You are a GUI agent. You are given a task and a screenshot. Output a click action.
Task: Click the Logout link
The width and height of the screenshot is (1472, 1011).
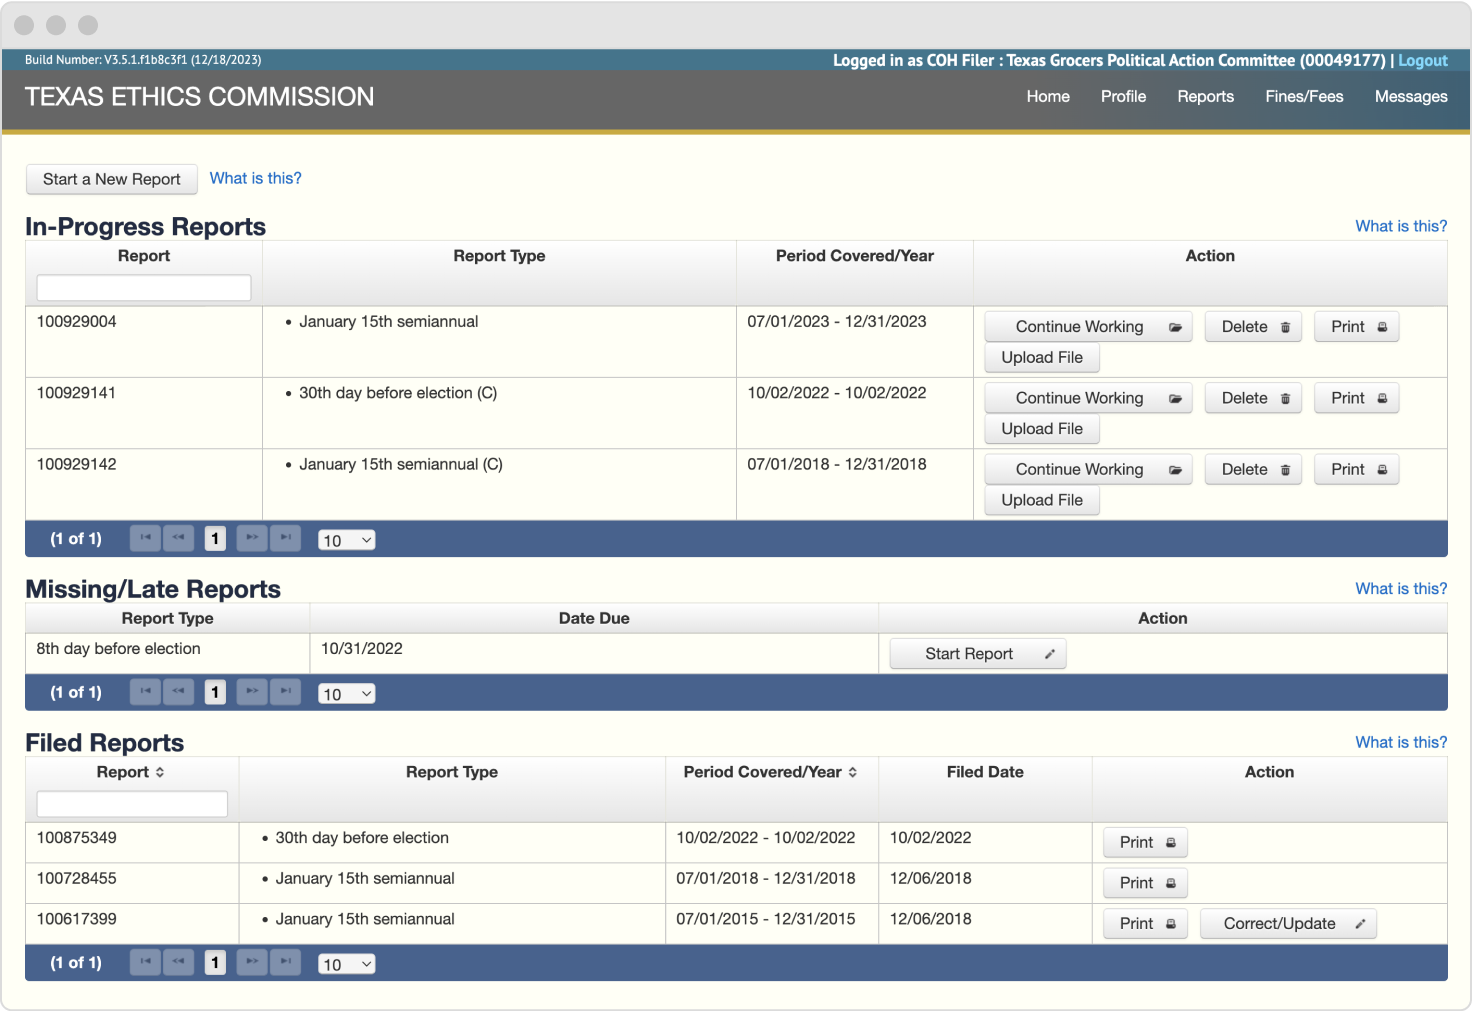click(1422, 60)
